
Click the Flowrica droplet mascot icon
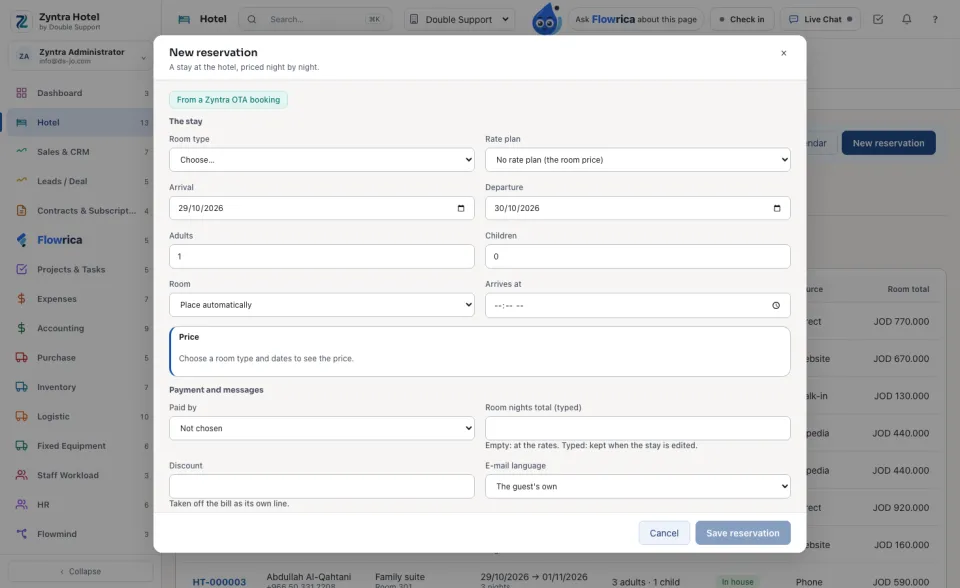point(546,19)
